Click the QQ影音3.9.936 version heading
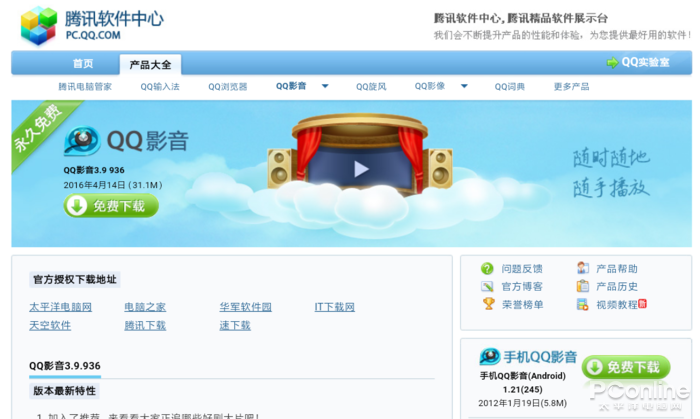The width and height of the screenshot is (700, 419). (65, 366)
